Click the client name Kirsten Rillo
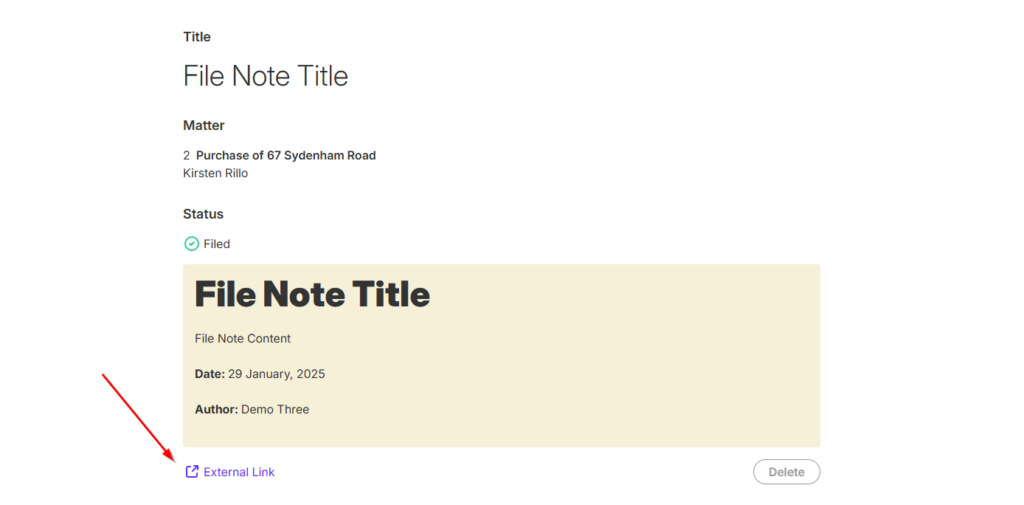The height and width of the screenshot is (505, 1024). [215, 173]
